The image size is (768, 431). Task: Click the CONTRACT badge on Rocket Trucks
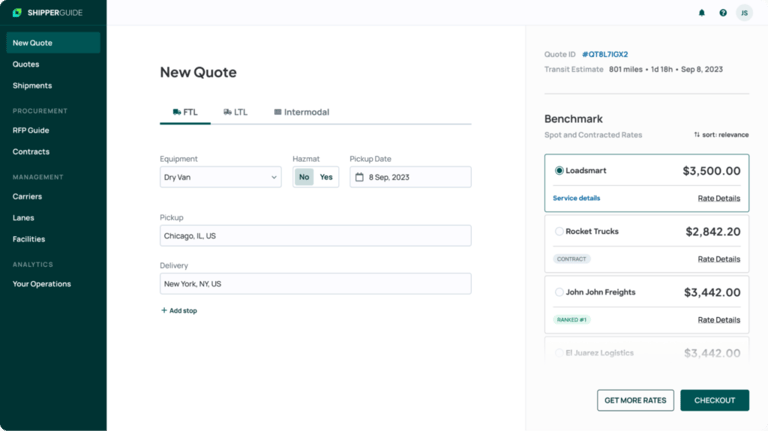point(572,259)
